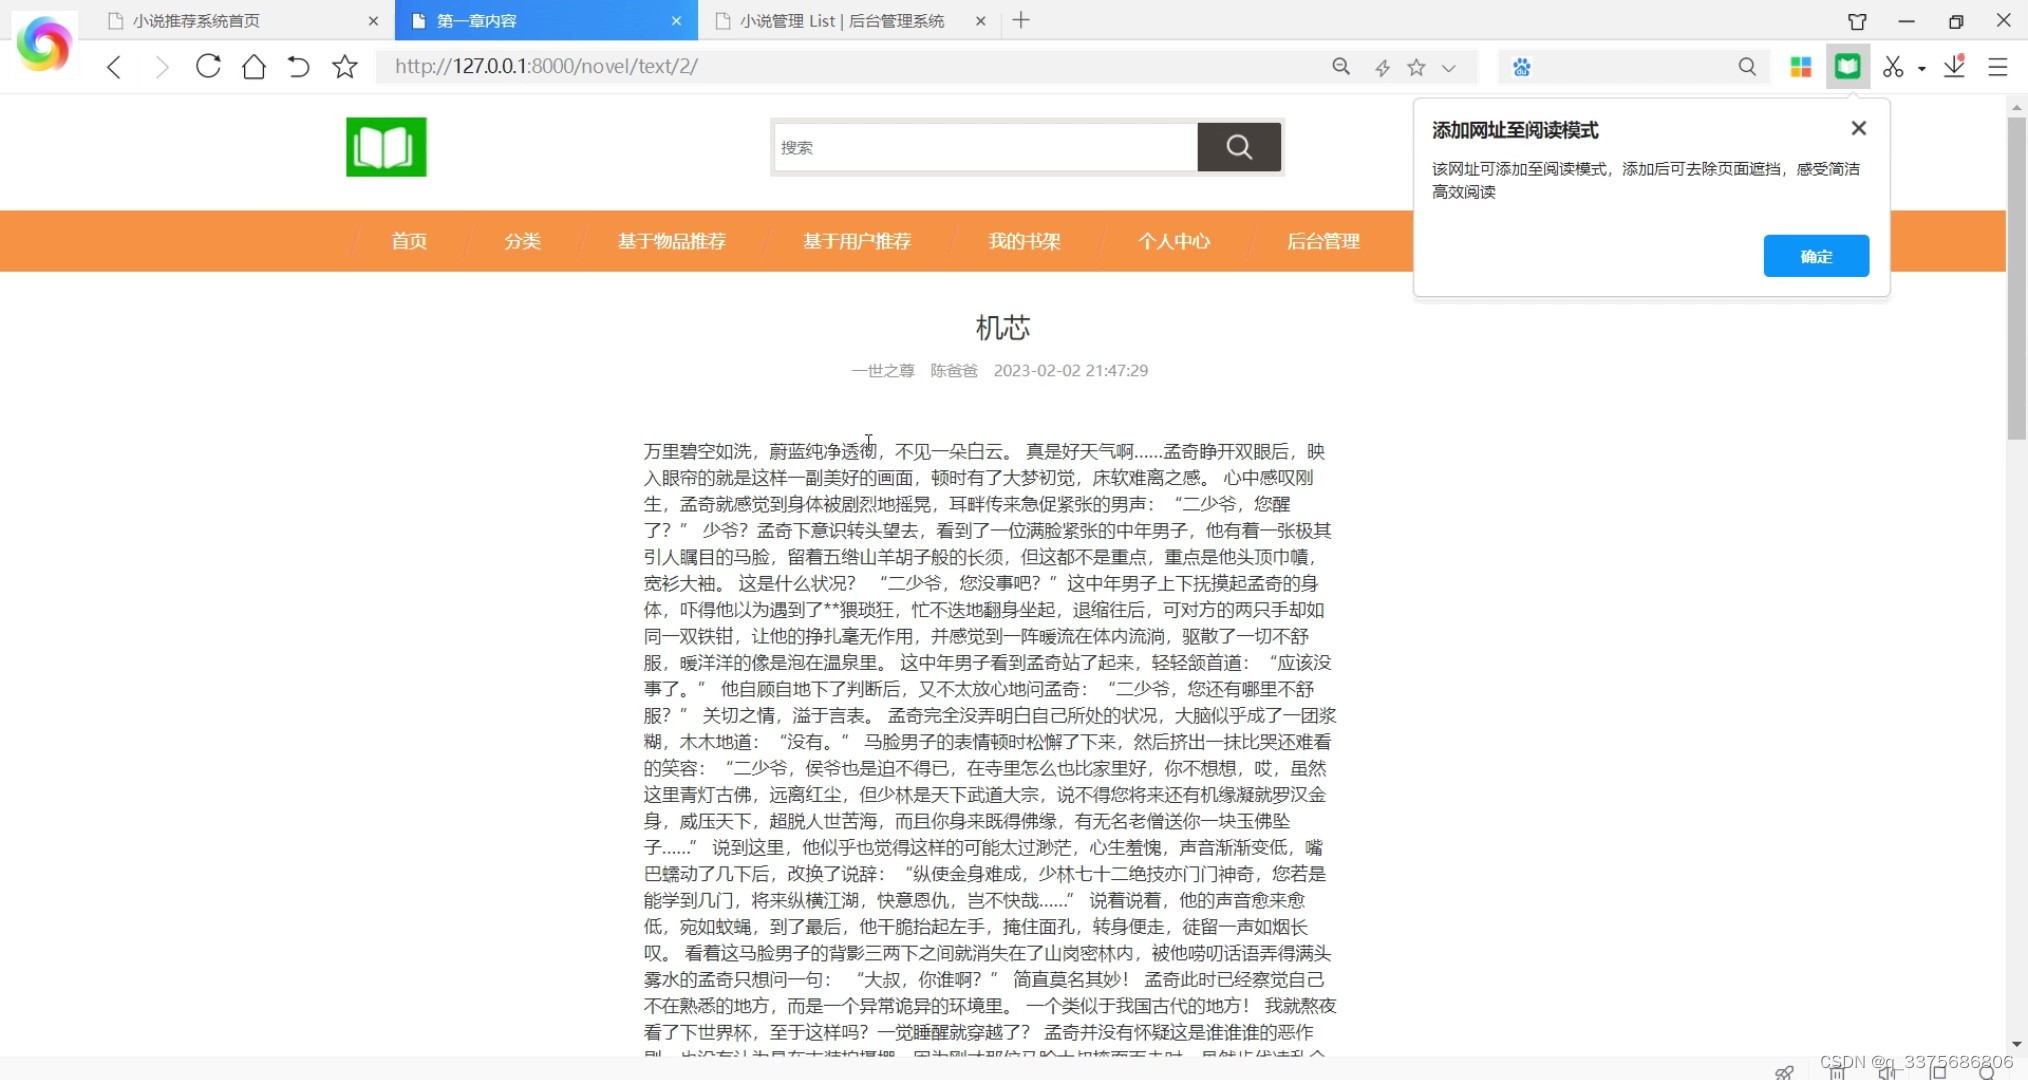
Task: Click the 搜索 input field
Action: point(985,148)
